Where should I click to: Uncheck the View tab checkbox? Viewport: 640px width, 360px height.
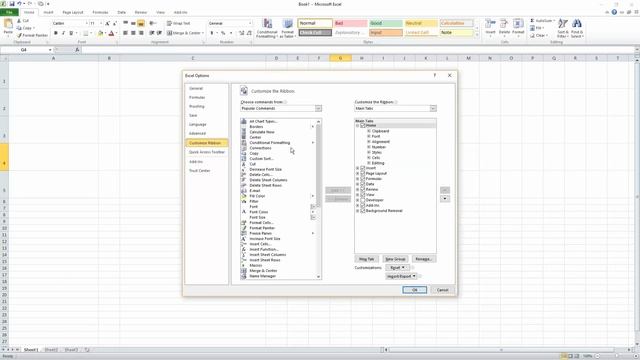(x=362, y=195)
